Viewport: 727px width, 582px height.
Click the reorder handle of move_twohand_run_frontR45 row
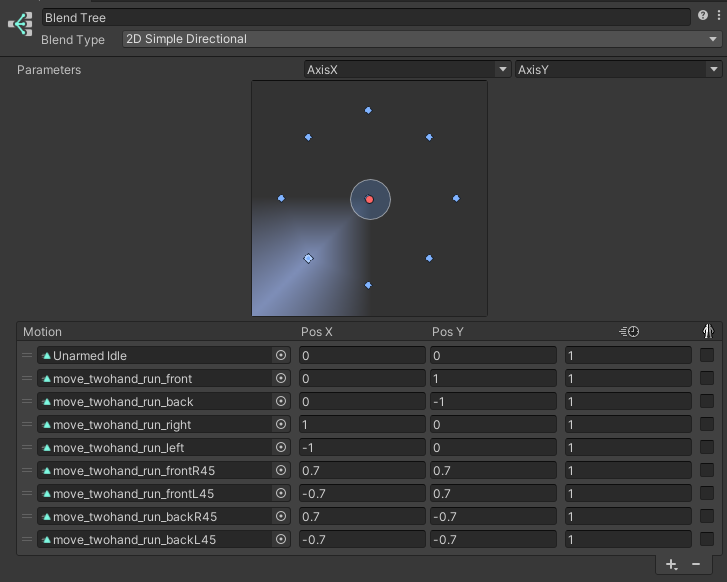pyautogui.click(x=27, y=470)
